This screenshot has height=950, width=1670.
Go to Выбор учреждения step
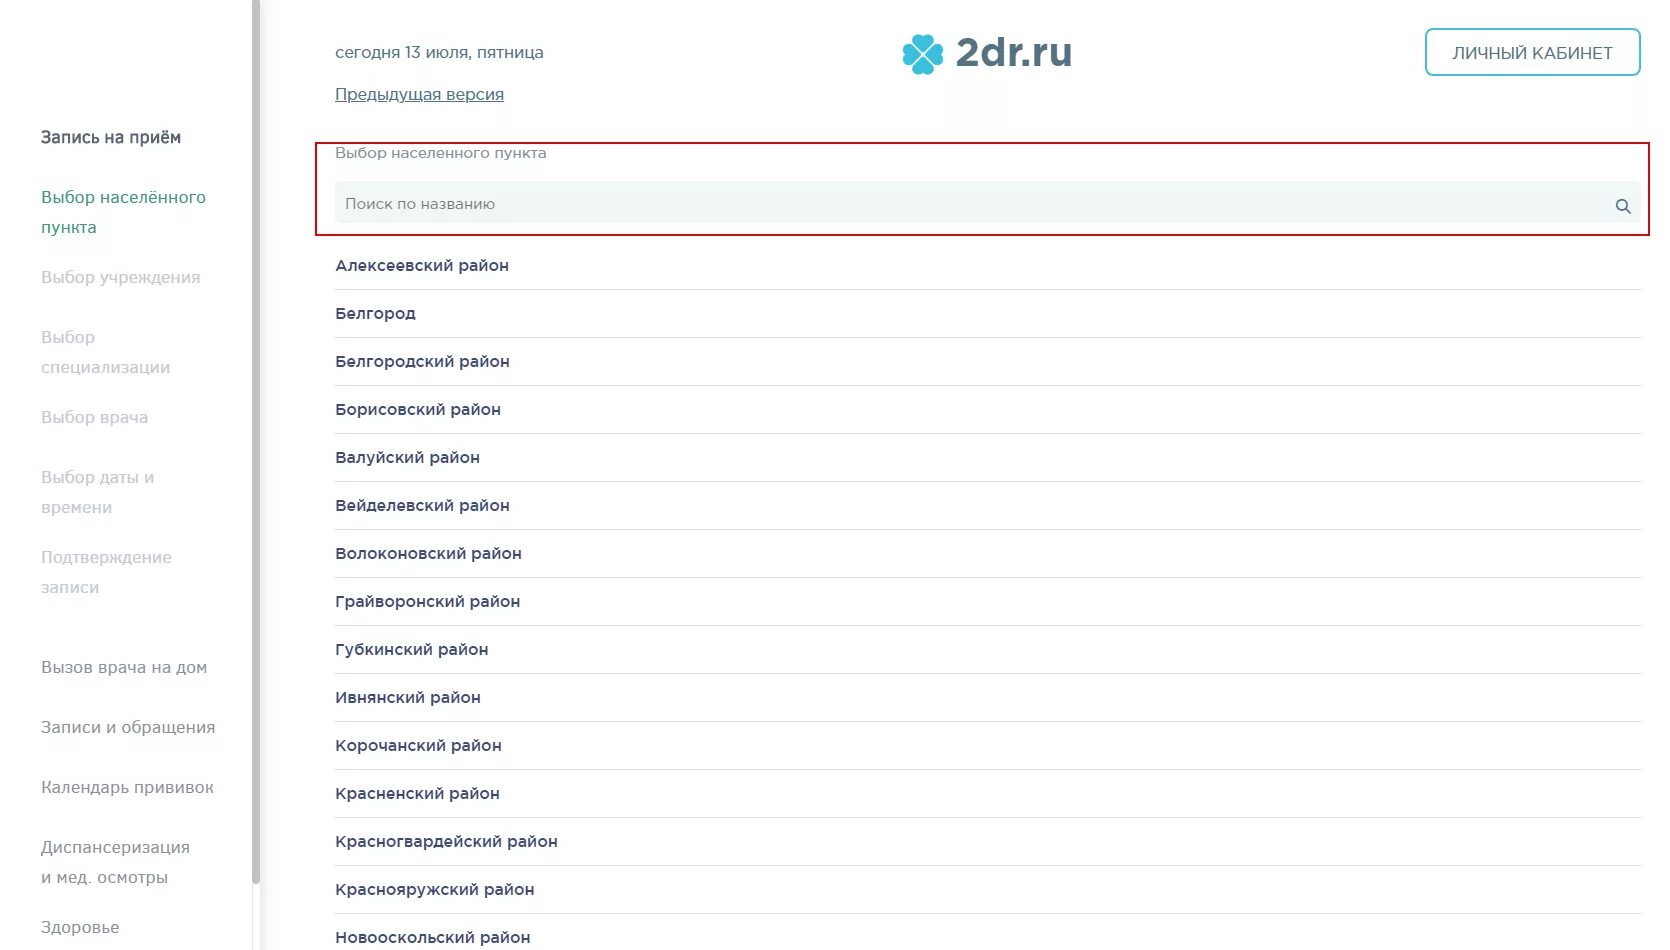tap(120, 277)
